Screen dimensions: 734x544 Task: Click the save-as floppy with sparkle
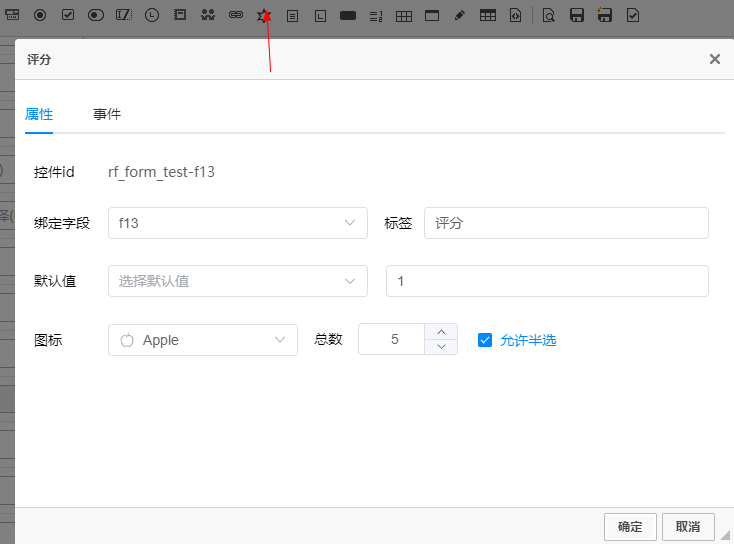click(604, 15)
